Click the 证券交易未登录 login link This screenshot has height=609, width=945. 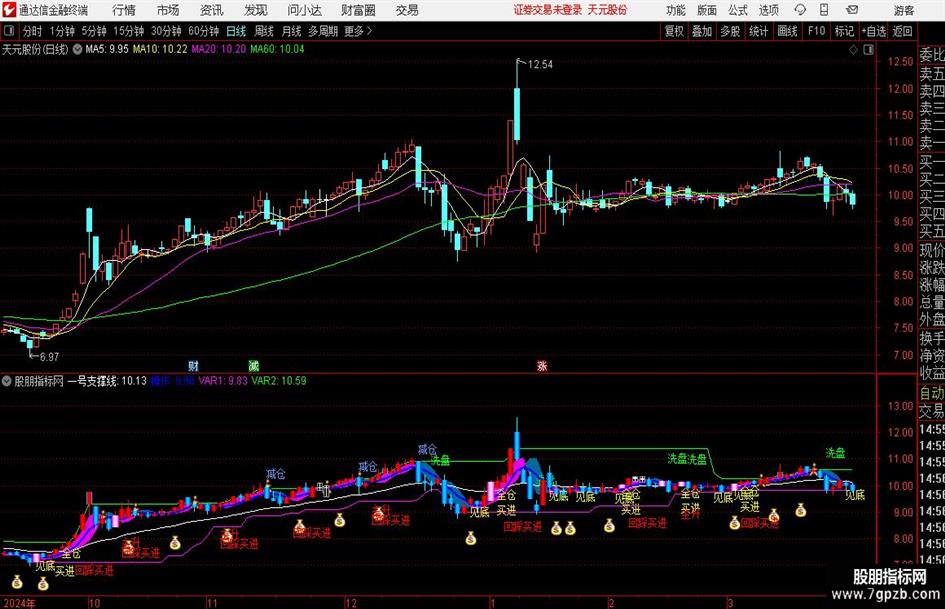coord(547,10)
